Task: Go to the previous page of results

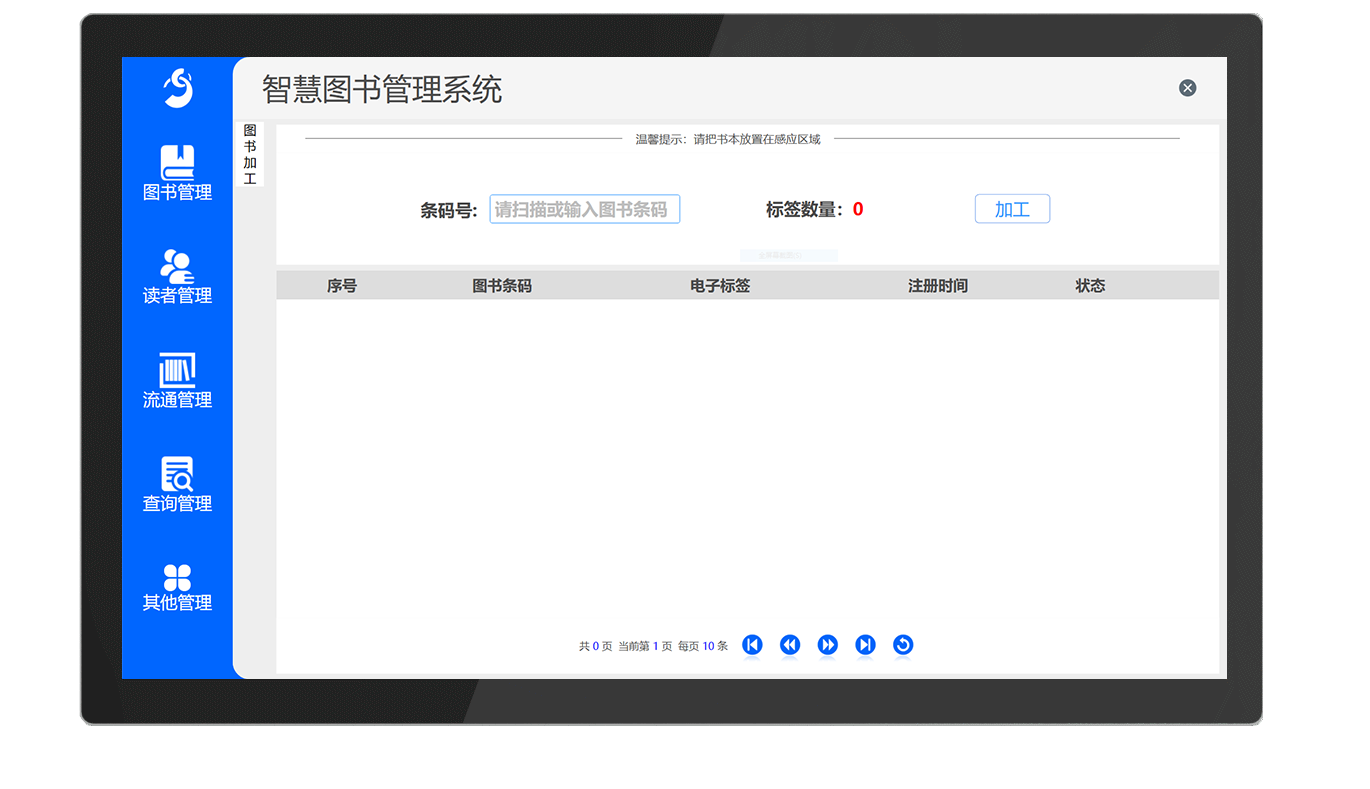Action: point(790,645)
